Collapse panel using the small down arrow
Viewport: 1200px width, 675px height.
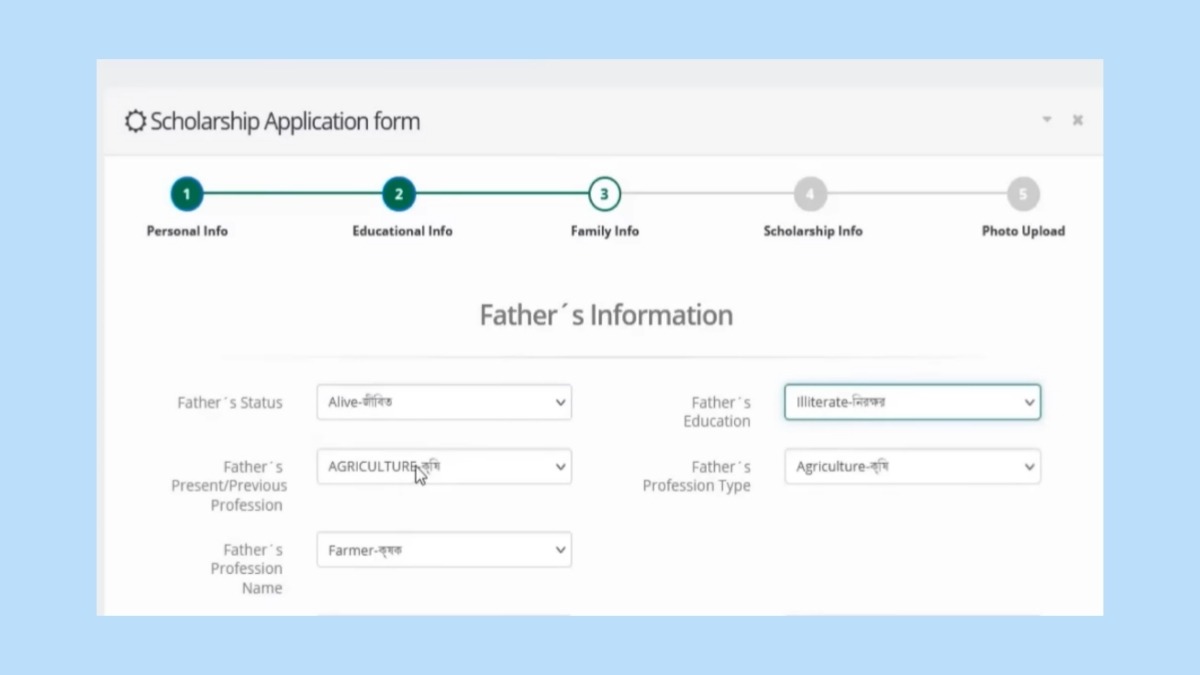tap(1047, 120)
